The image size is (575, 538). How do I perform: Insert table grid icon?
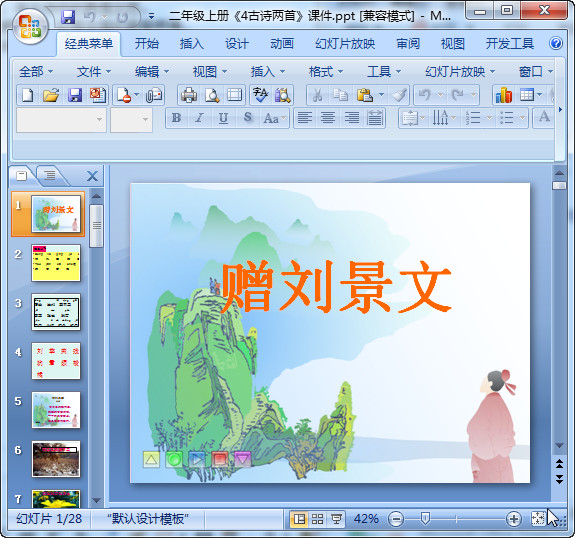tap(527, 95)
